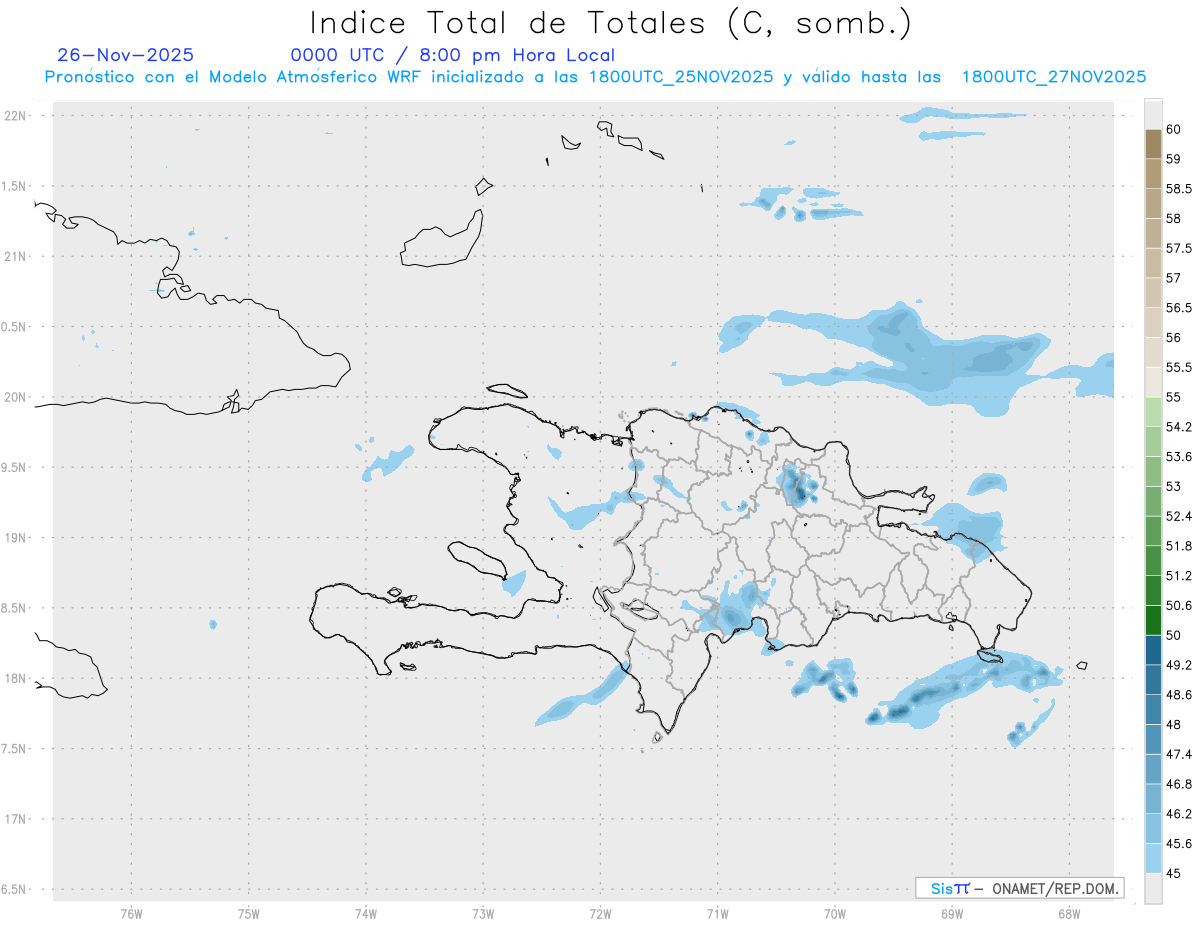Click colorbar value '45.6'

coord(1179,843)
